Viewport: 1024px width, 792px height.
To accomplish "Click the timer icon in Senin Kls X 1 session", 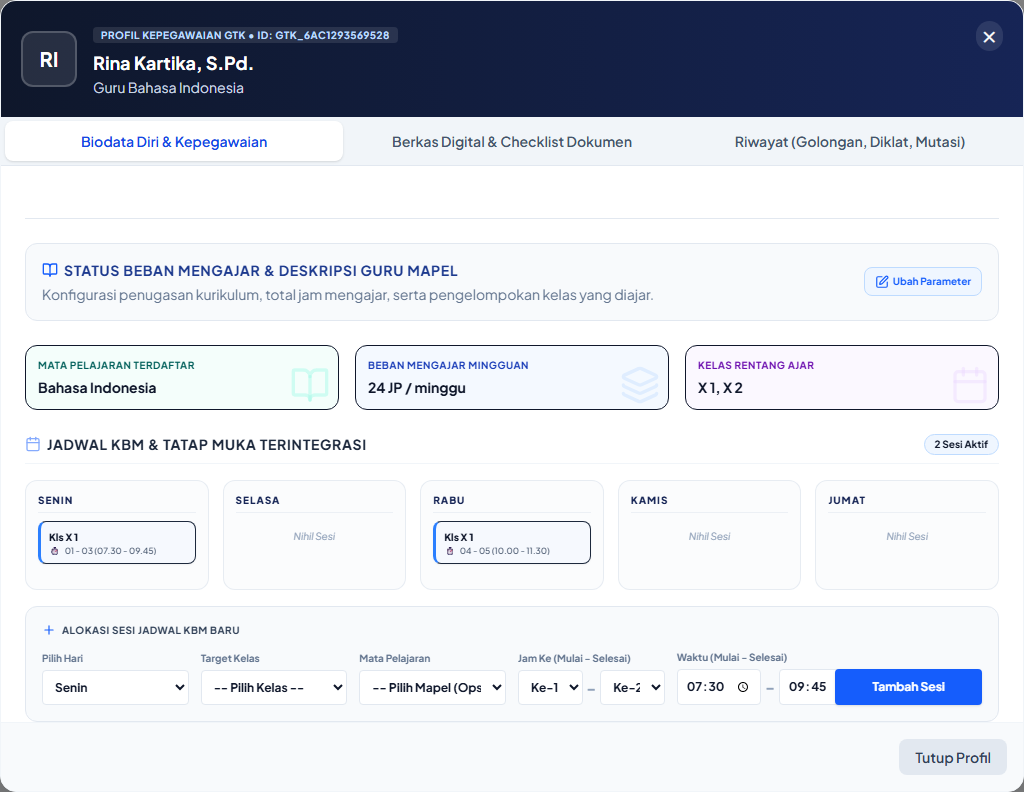I will (x=55, y=551).
